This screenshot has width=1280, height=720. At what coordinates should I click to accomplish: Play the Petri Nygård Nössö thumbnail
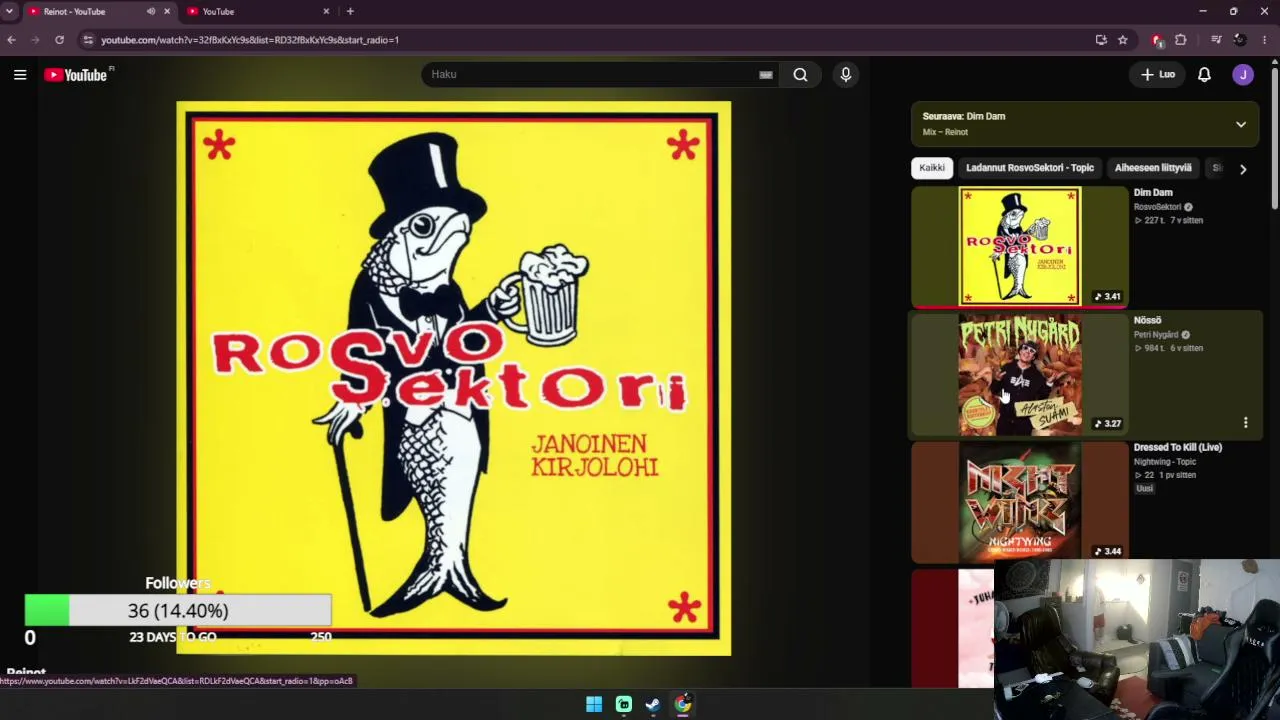point(1020,375)
